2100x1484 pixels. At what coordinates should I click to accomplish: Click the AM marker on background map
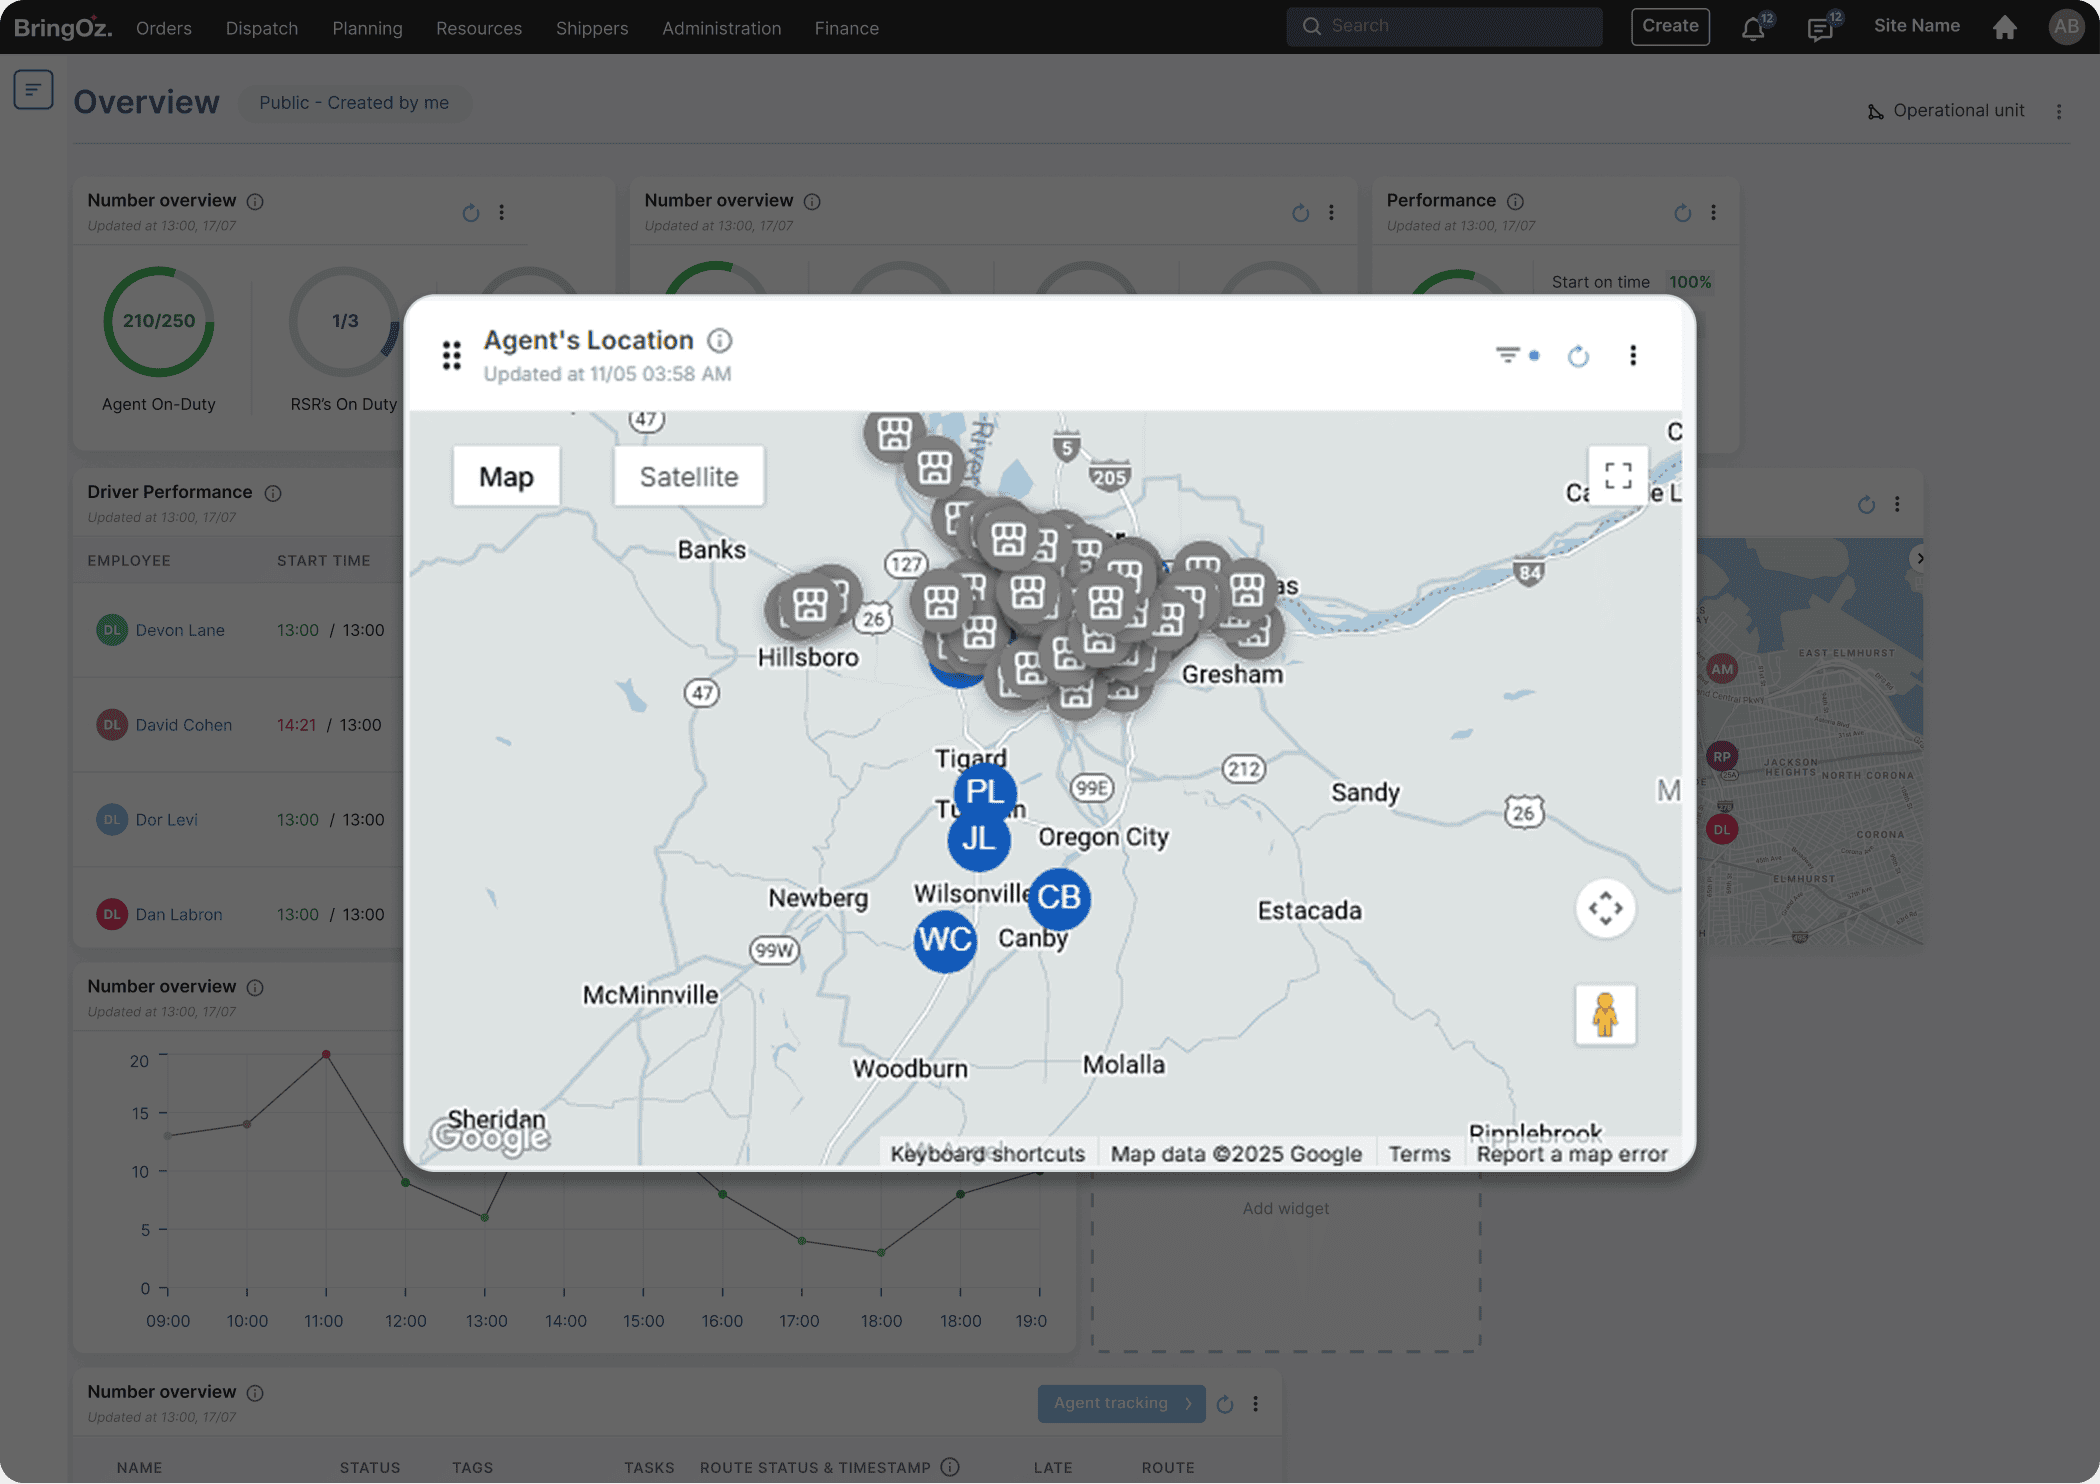(x=1722, y=669)
